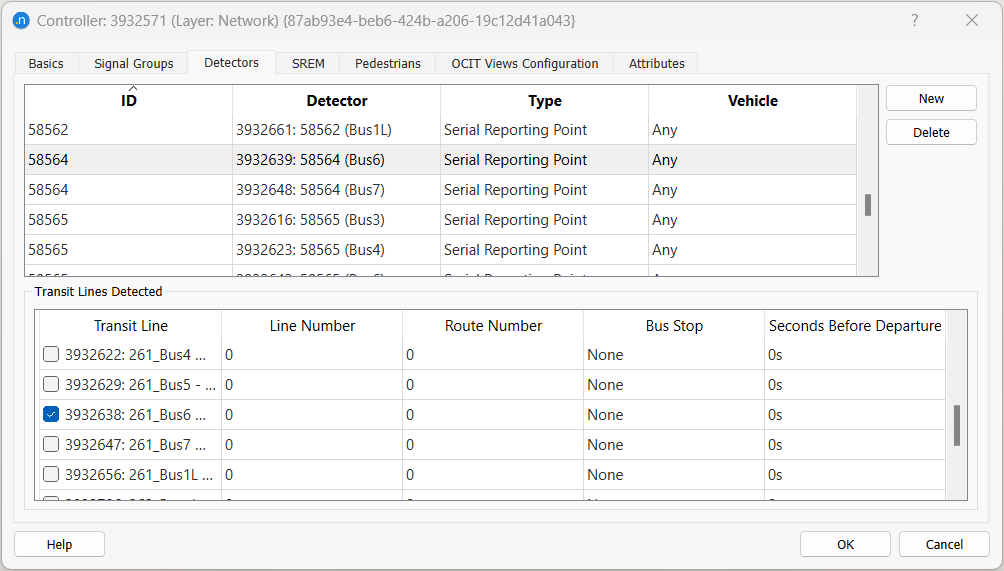Go to the Pedestrians tab
Image resolution: width=1004 pixels, height=571 pixels.
coord(388,64)
